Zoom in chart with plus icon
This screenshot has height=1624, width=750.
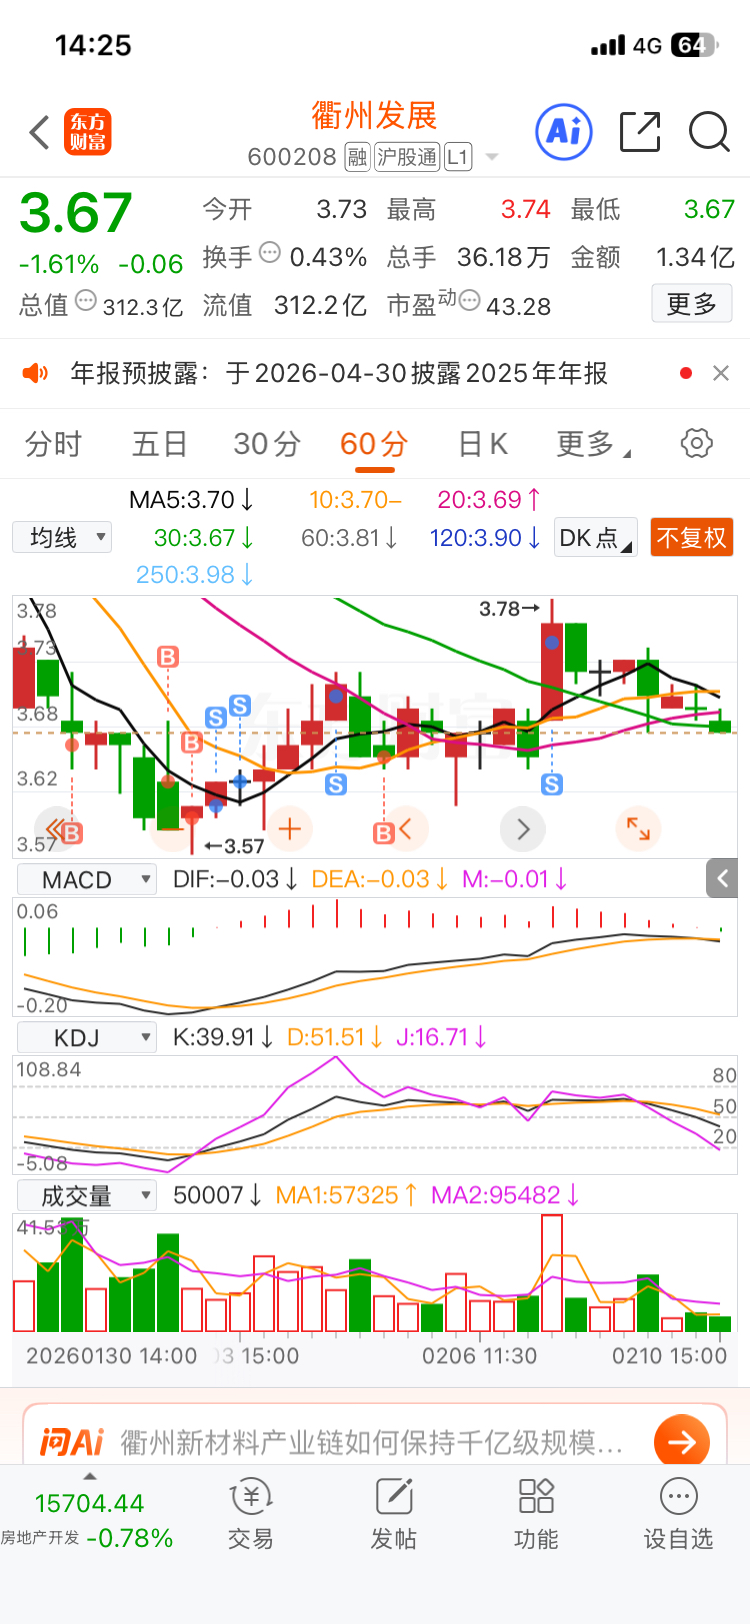point(290,829)
